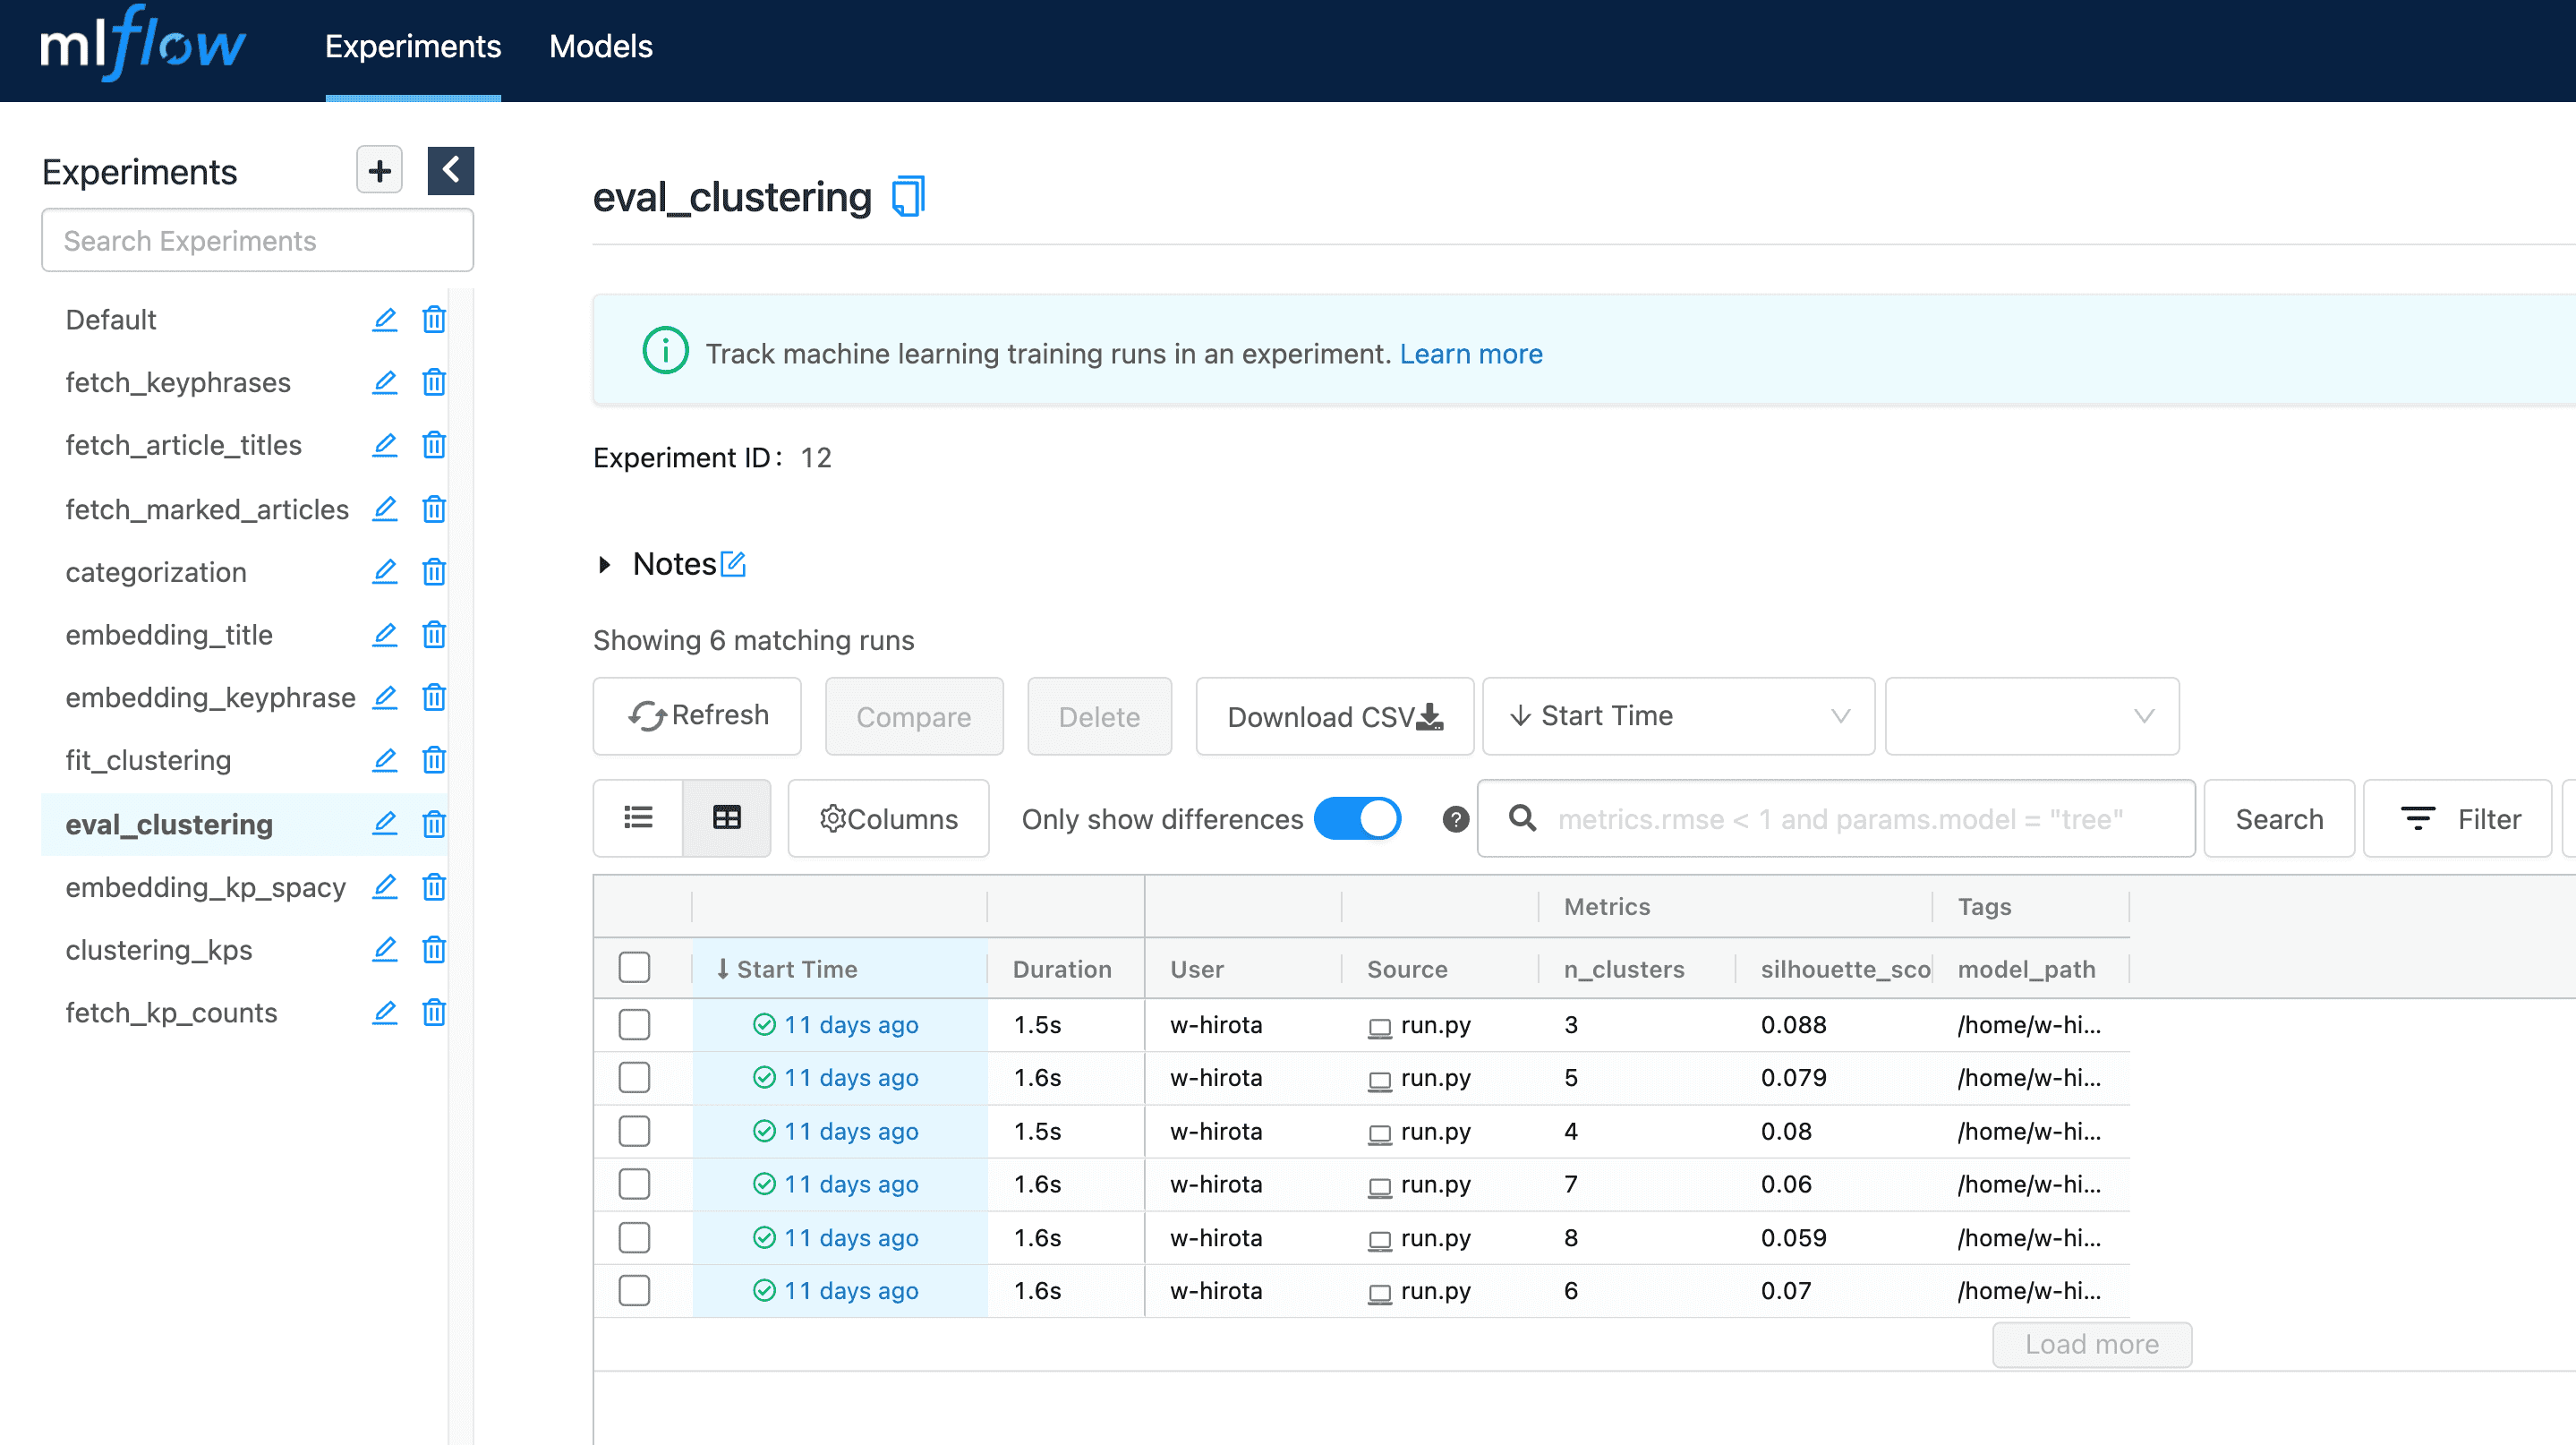
Task: Delete the fit_clustering experiment using its trash icon
Action: pyautogui.click(x=433, y=760)
